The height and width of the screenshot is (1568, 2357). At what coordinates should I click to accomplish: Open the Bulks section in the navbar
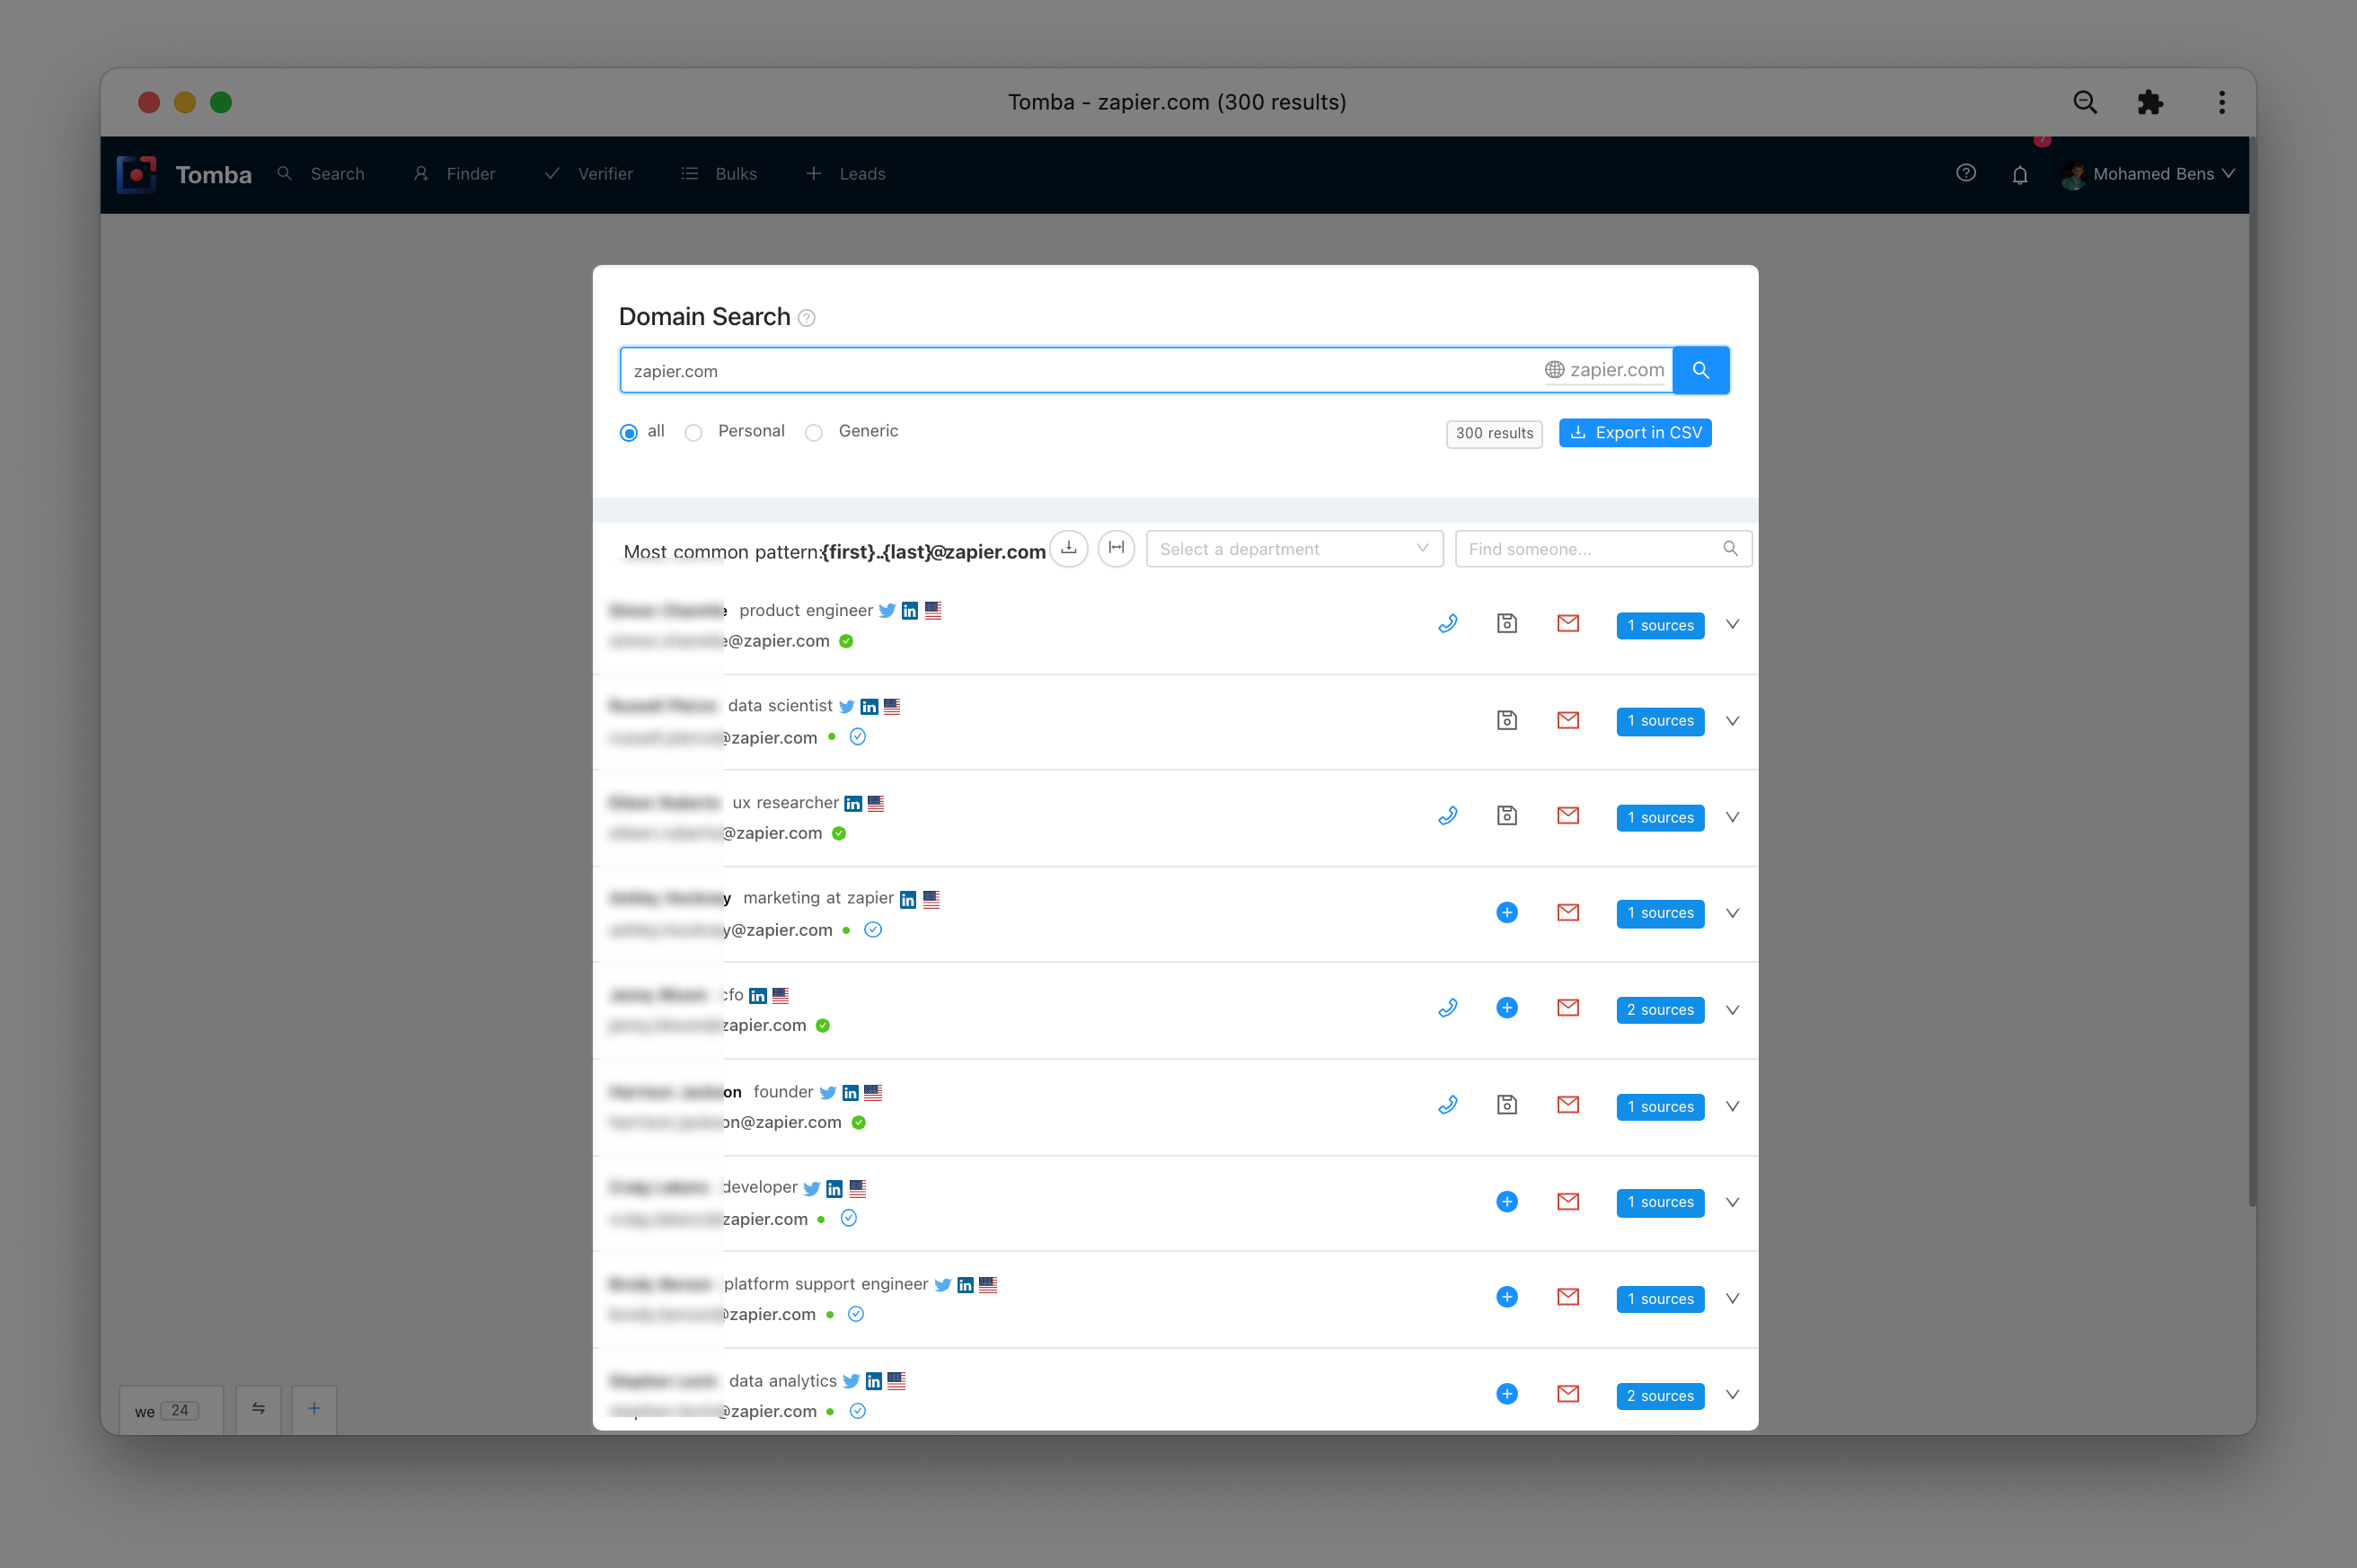[x=735, y=174]
